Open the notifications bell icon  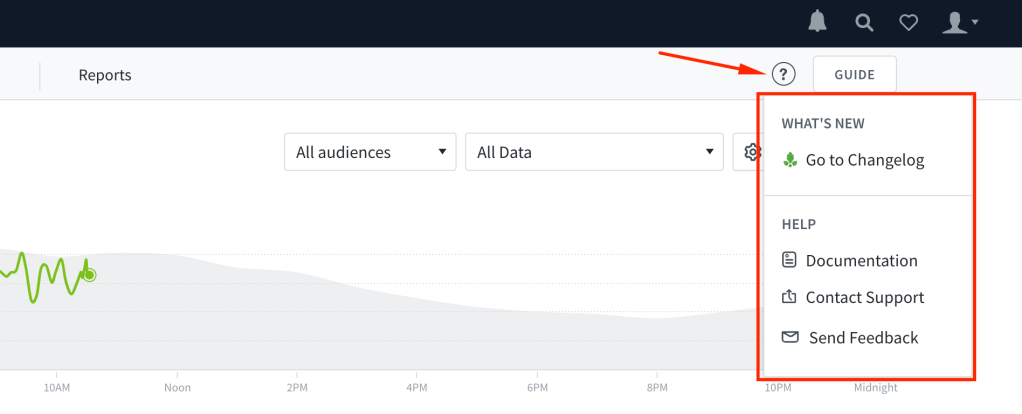point(817,22)
